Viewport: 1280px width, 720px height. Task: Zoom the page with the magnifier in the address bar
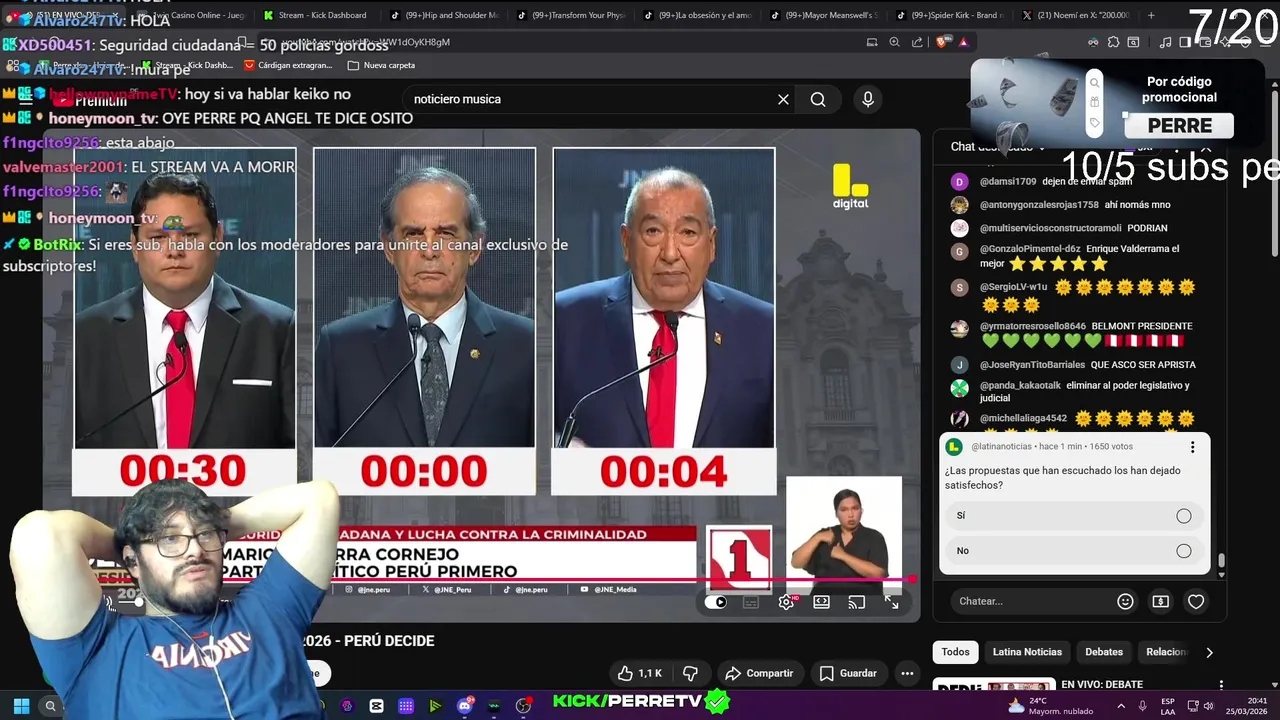(894, 42)
